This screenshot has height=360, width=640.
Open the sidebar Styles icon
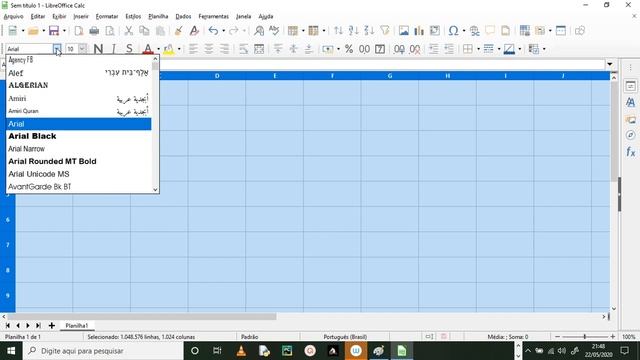(630, 102)
